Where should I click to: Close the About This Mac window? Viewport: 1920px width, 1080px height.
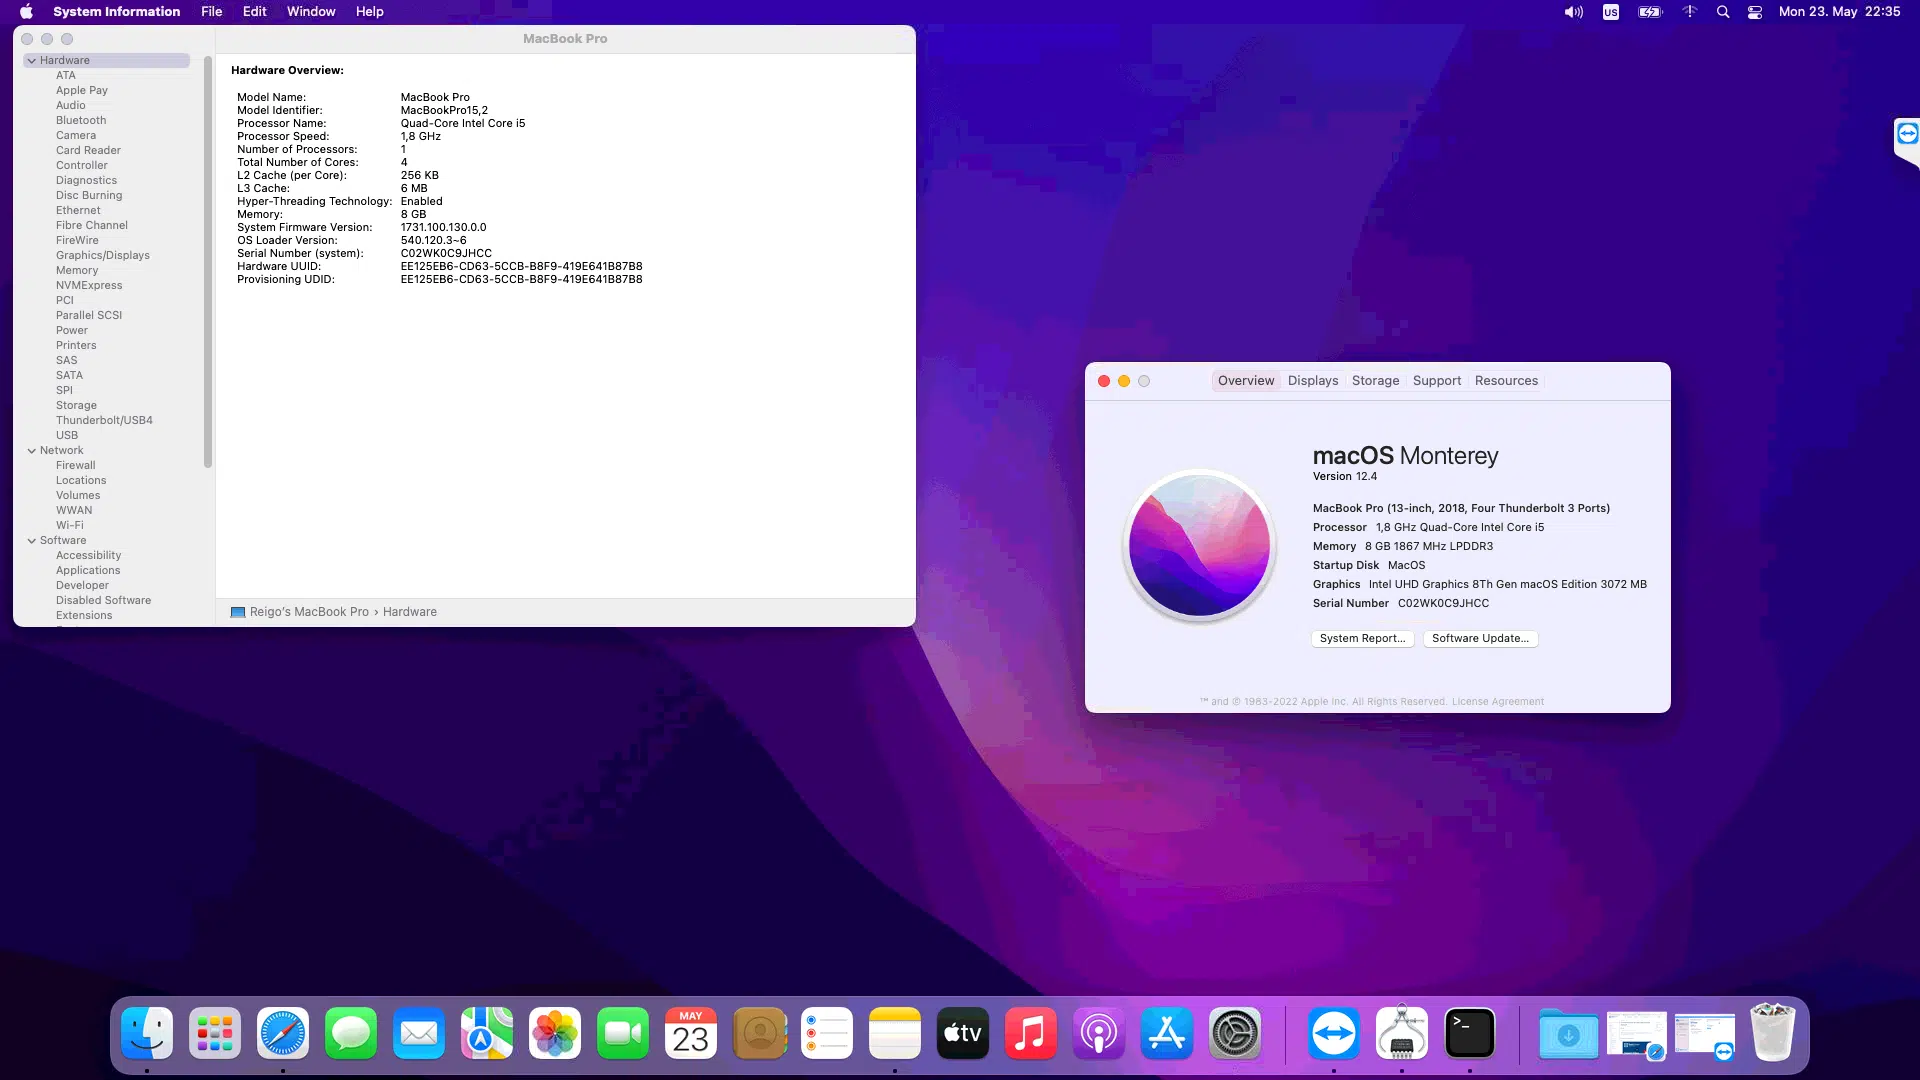tap(1104, 381)
